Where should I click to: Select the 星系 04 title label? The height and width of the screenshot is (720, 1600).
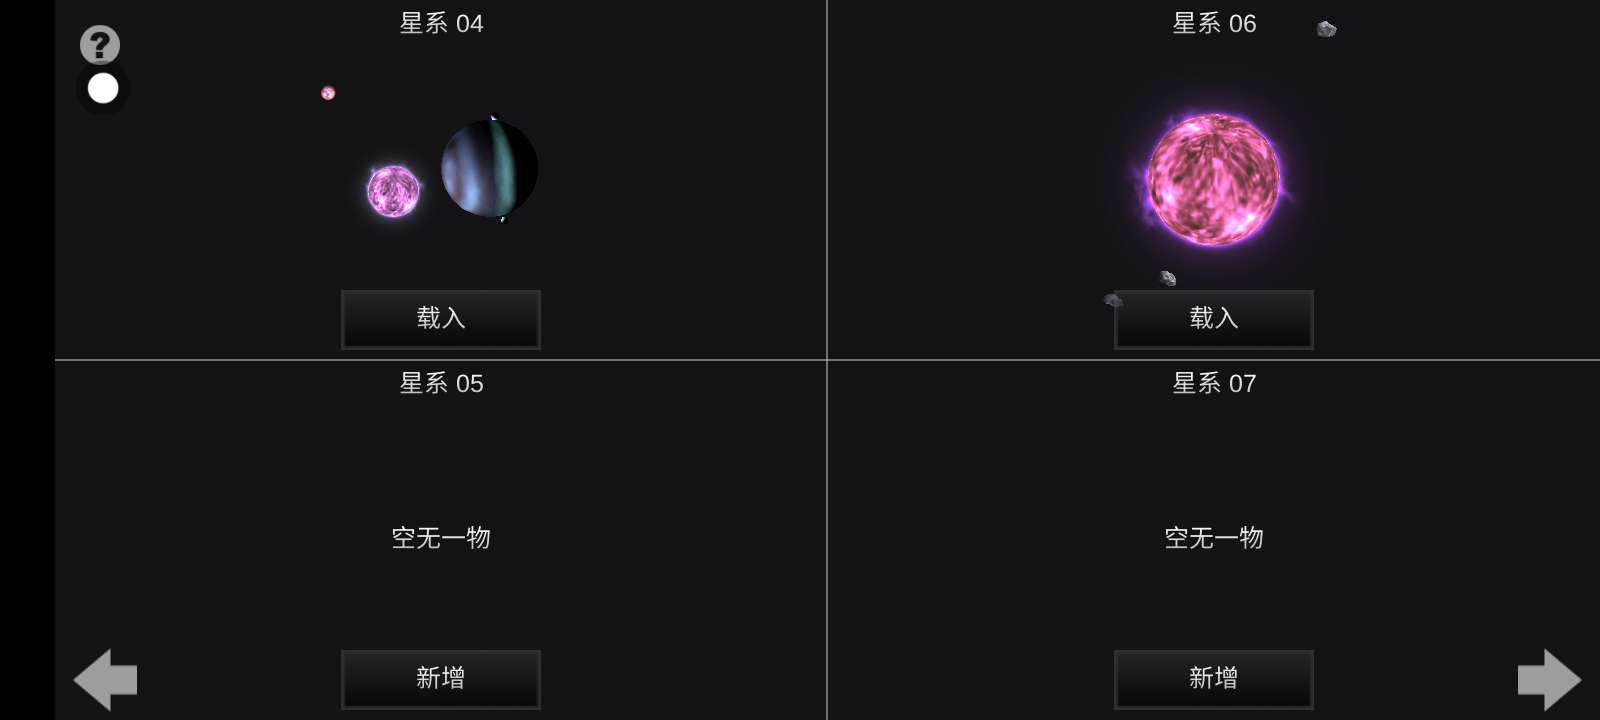[x=441, y=23]
